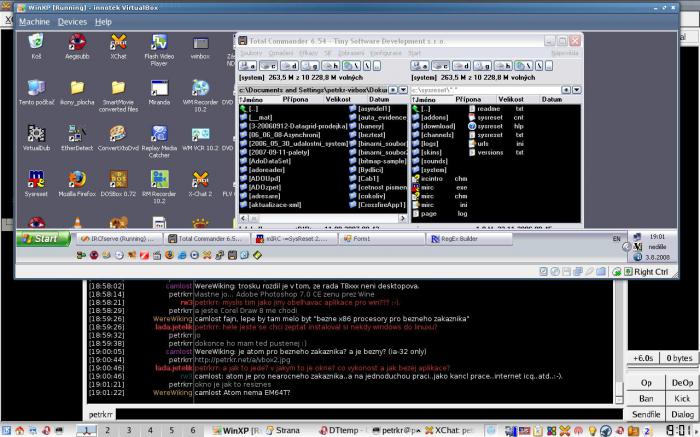The image size is (700, 437).
Task: Select drive g in right Total Commander panel
Action: pyautogui.click(x=482, y=66)
